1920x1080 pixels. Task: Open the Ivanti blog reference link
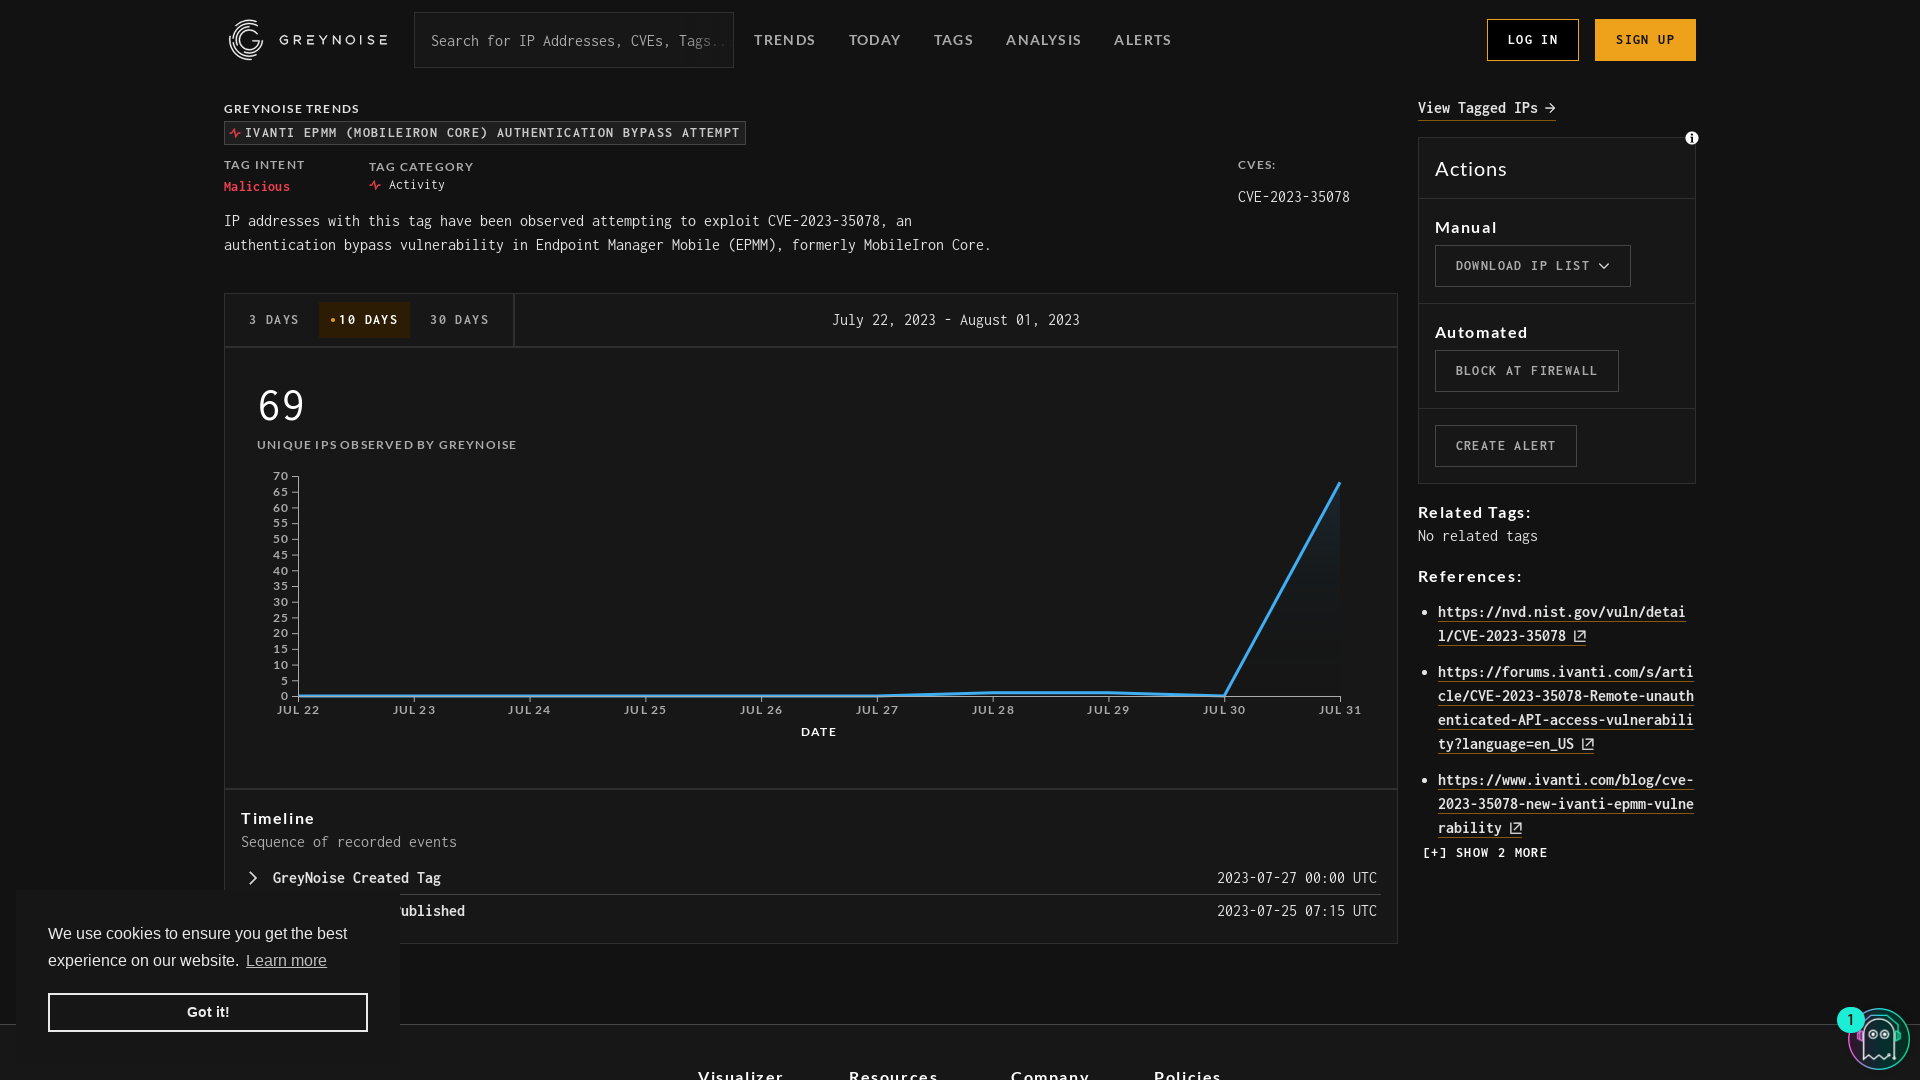coord(1565,804)
